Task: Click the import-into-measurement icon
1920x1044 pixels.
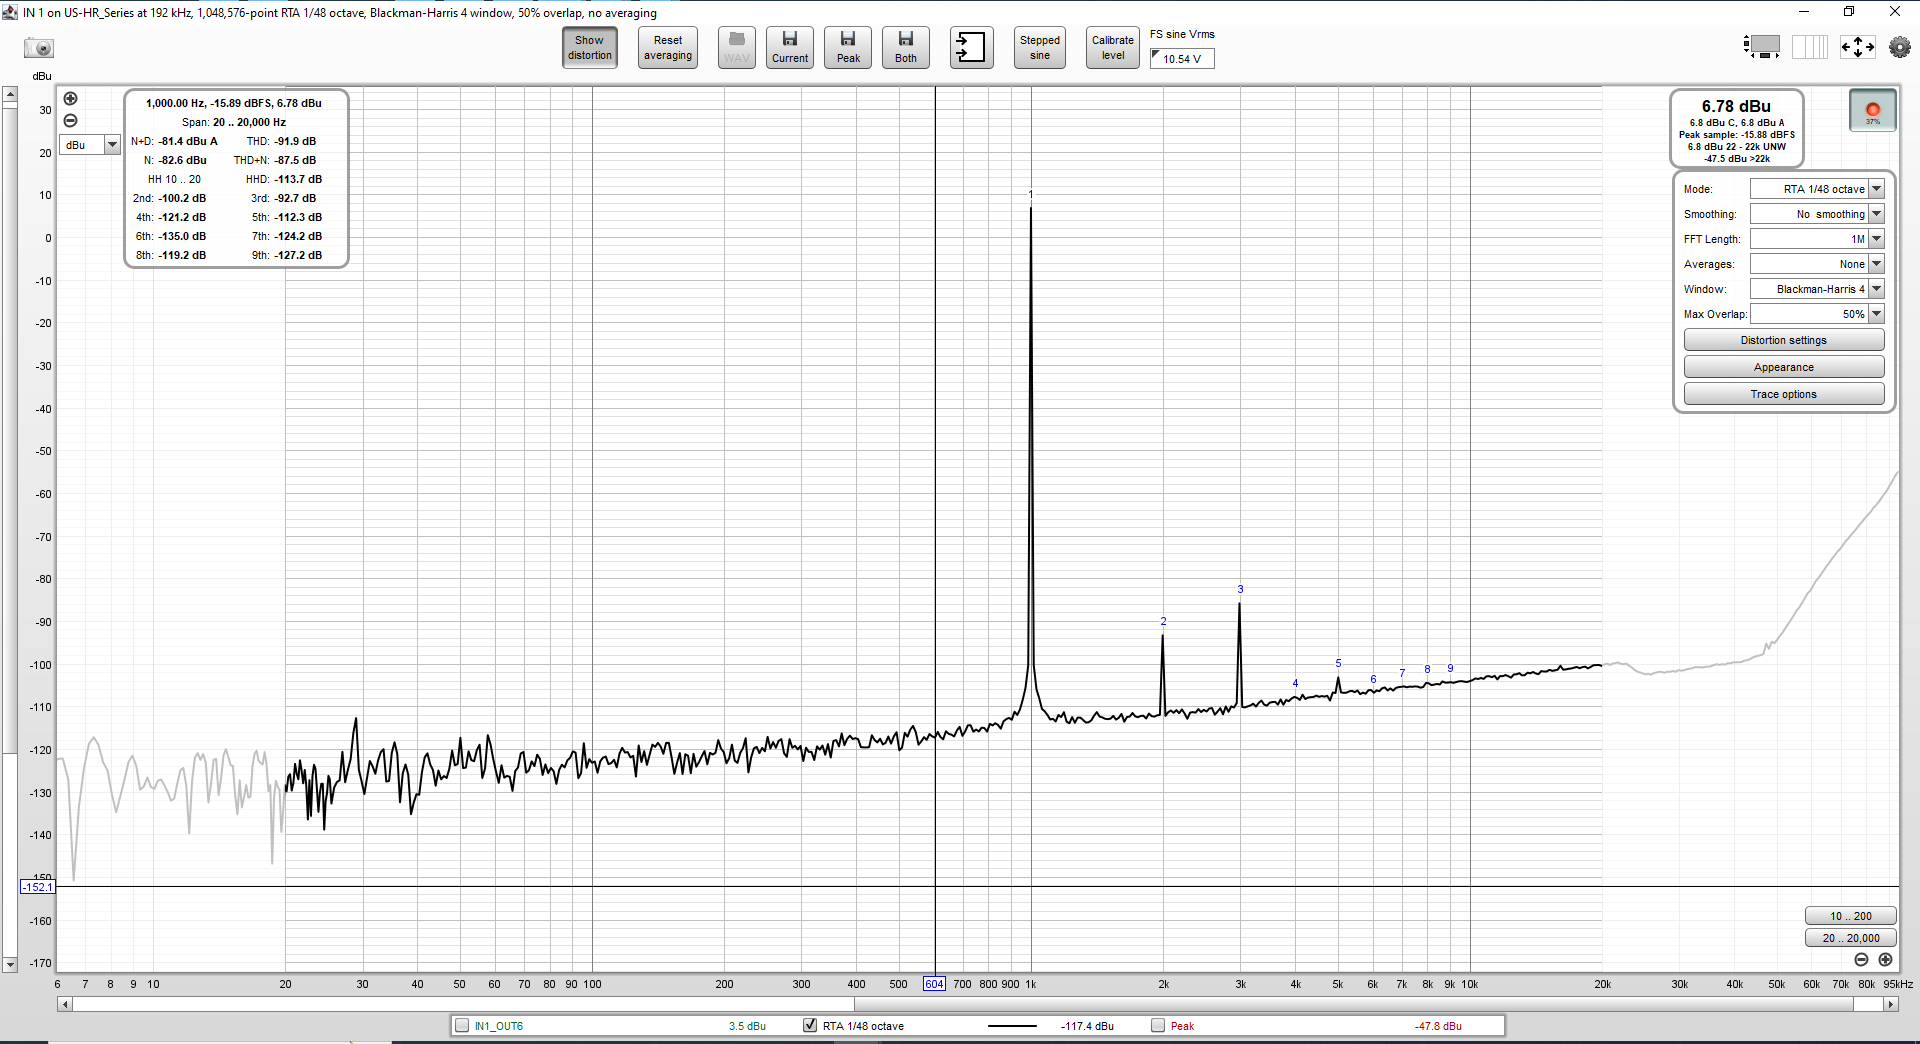Action: [x=971, y=48]
